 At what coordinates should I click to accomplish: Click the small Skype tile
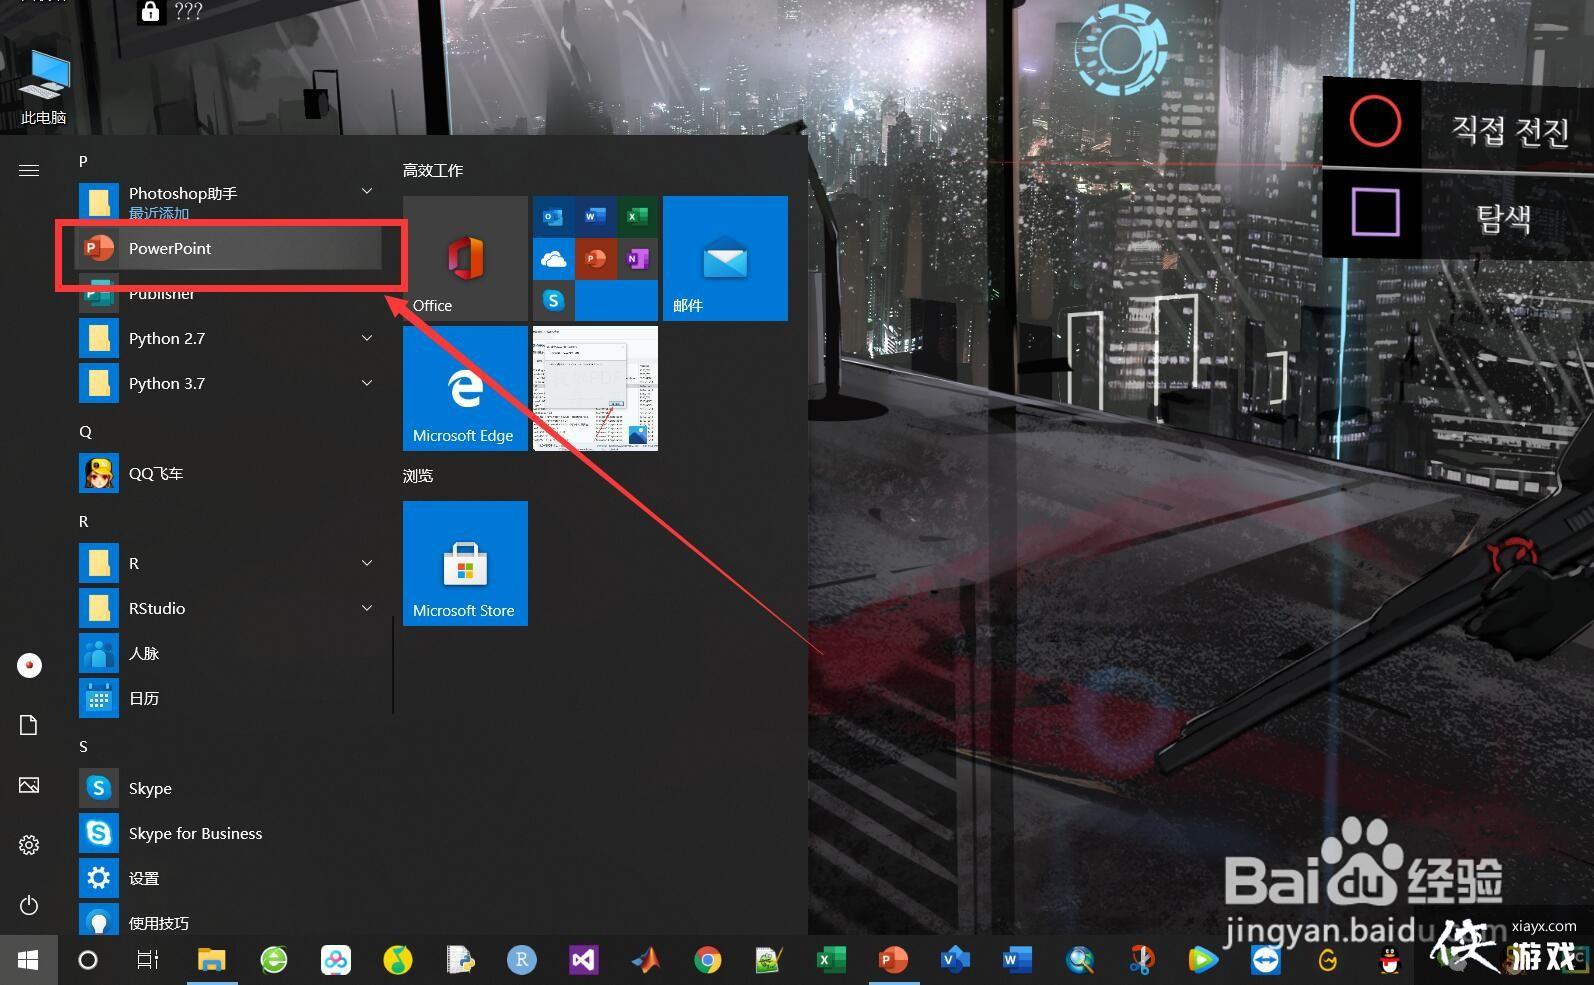pos(553,300)
